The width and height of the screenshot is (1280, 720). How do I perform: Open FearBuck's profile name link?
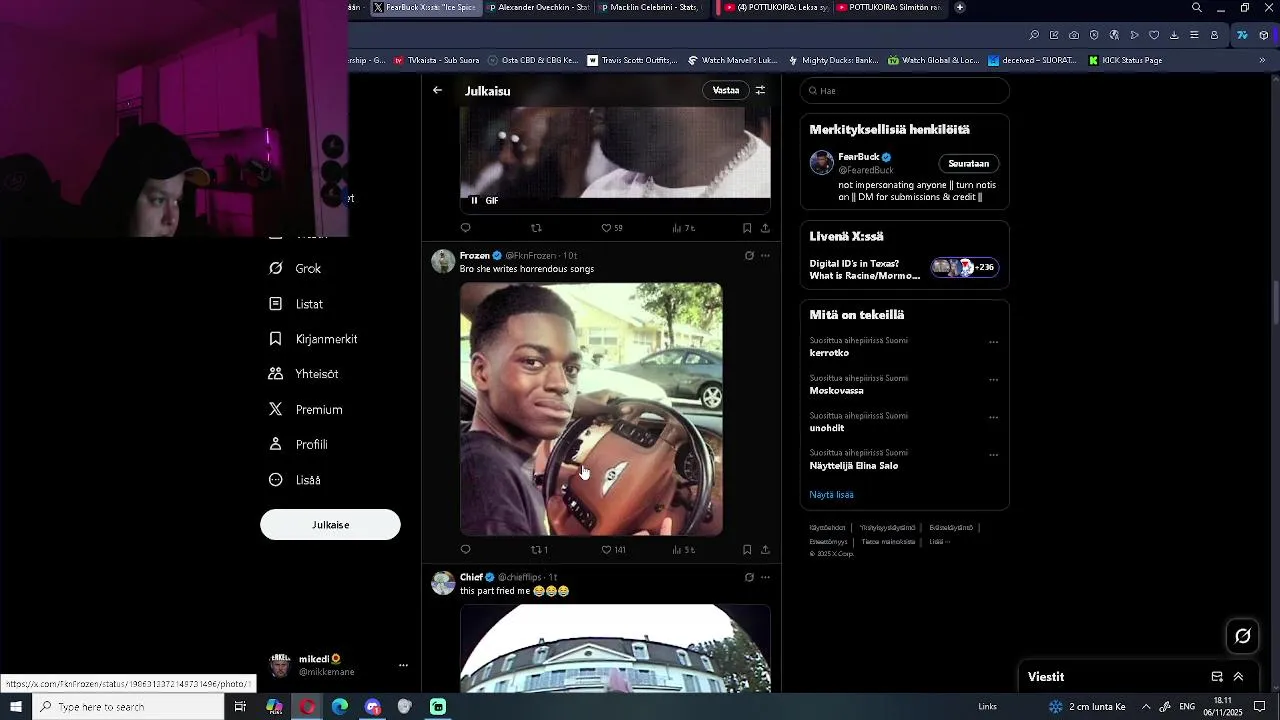(x=858, y=157)
